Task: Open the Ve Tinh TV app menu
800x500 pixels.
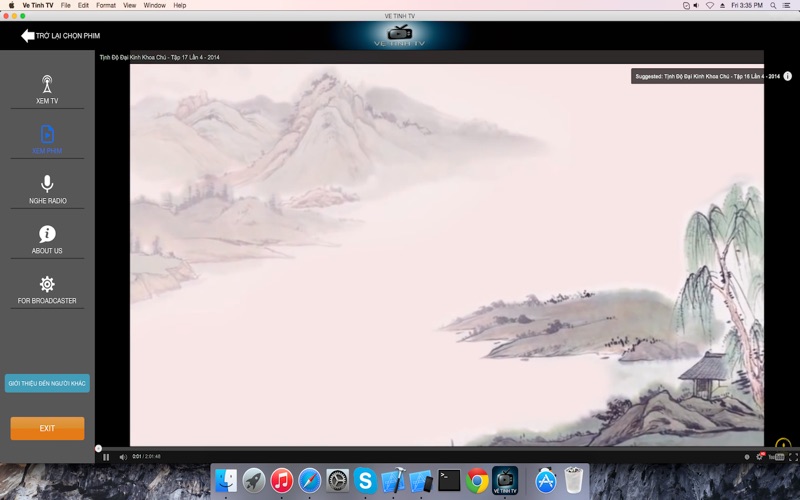Action: 38,5
